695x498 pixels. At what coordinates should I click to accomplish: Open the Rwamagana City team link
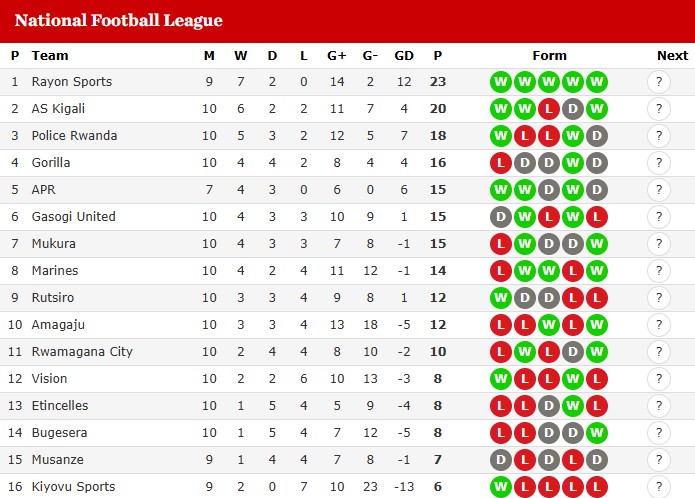[x=82, y=352]
